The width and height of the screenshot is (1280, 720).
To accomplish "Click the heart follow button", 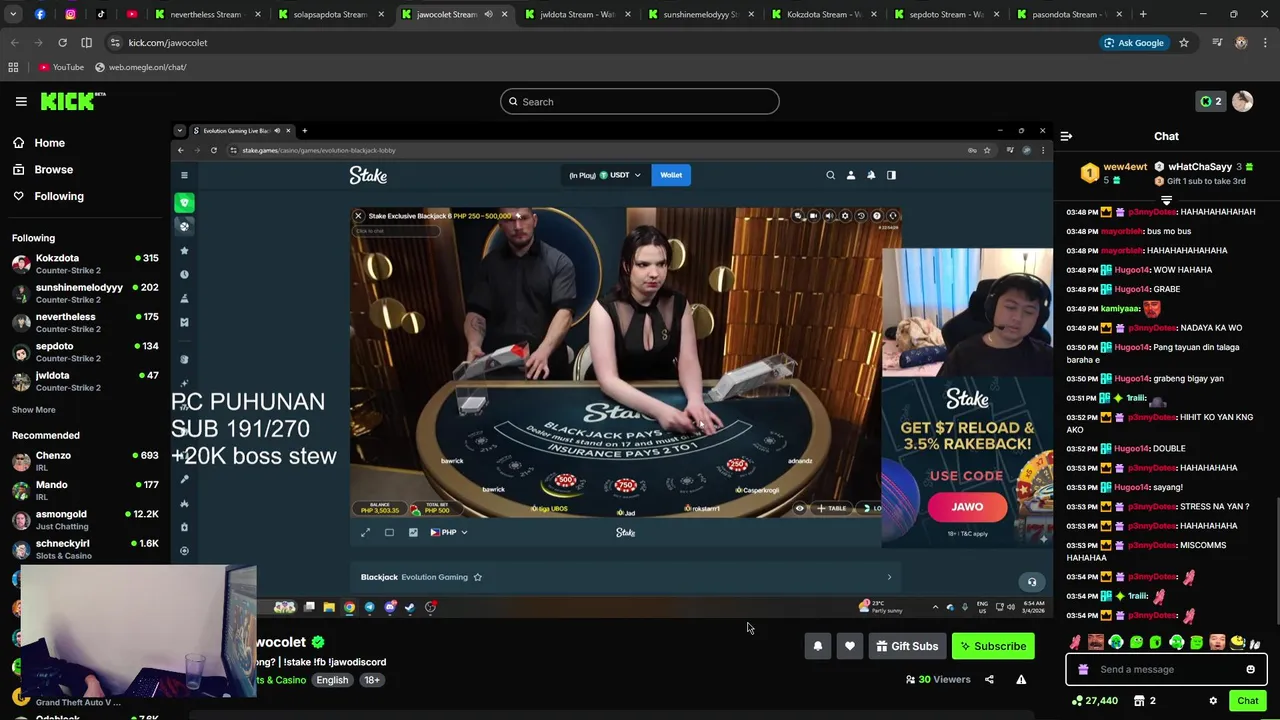I will tap(850, 646).
